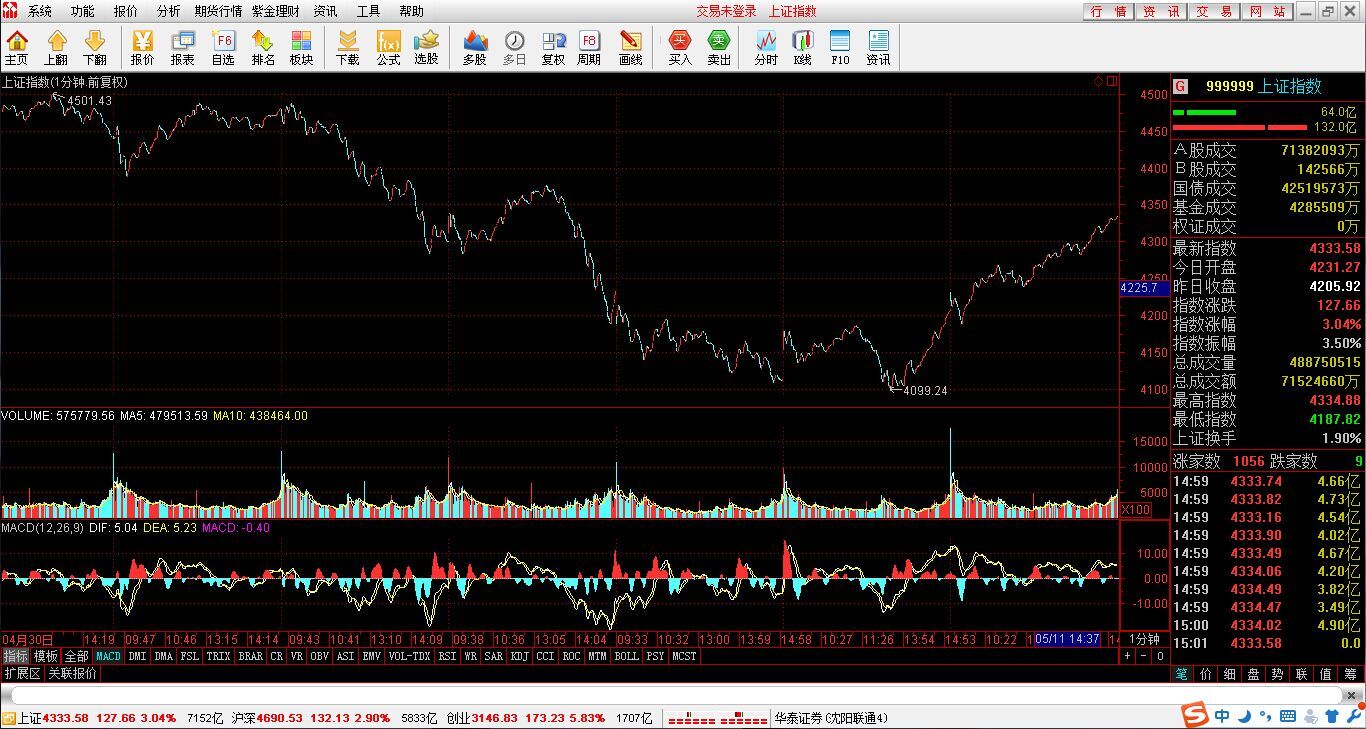Image resolution: width=1366 pixels, height=729 pixels.
Task: Click the red 买入 buy icon
Action: tap(680, 47)
